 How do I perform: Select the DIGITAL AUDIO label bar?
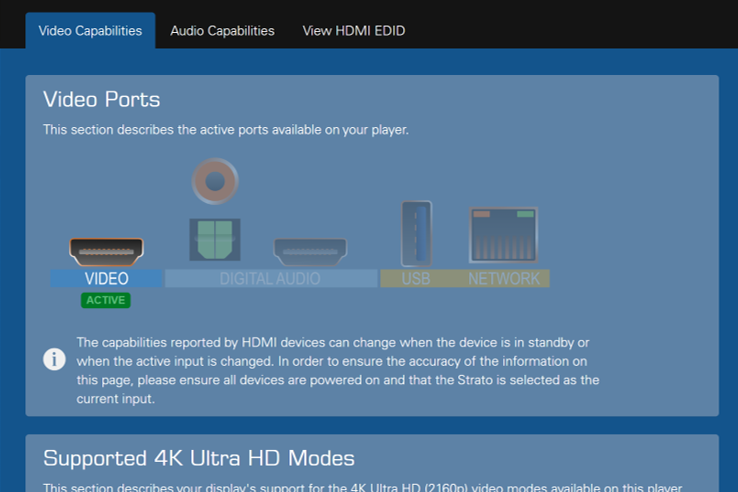click(x=270, y=279)
